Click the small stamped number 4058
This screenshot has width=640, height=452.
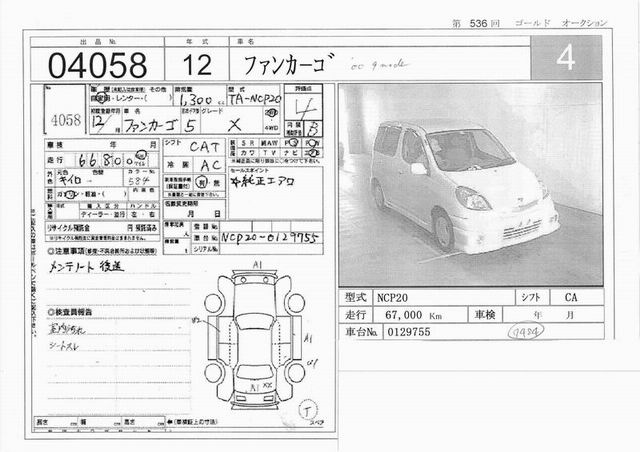(x=66, y=120)
